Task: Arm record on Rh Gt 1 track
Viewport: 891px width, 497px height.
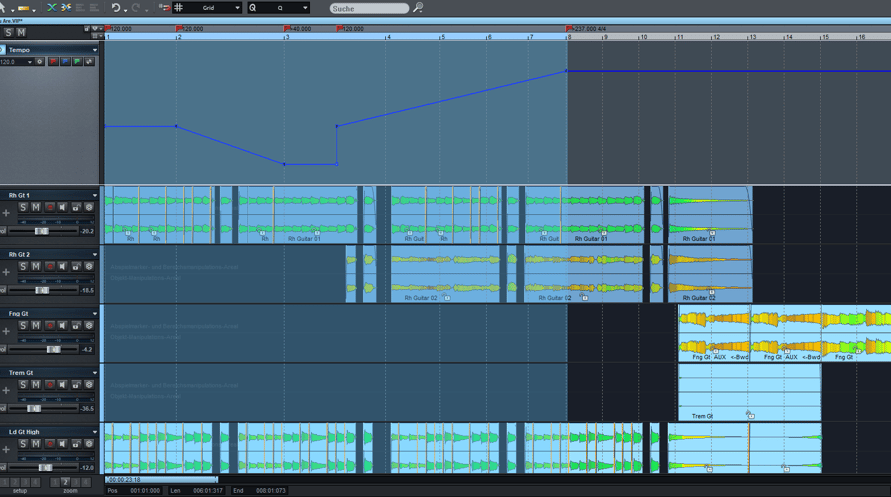Action: pyautogui.click(x=49, y=207)
